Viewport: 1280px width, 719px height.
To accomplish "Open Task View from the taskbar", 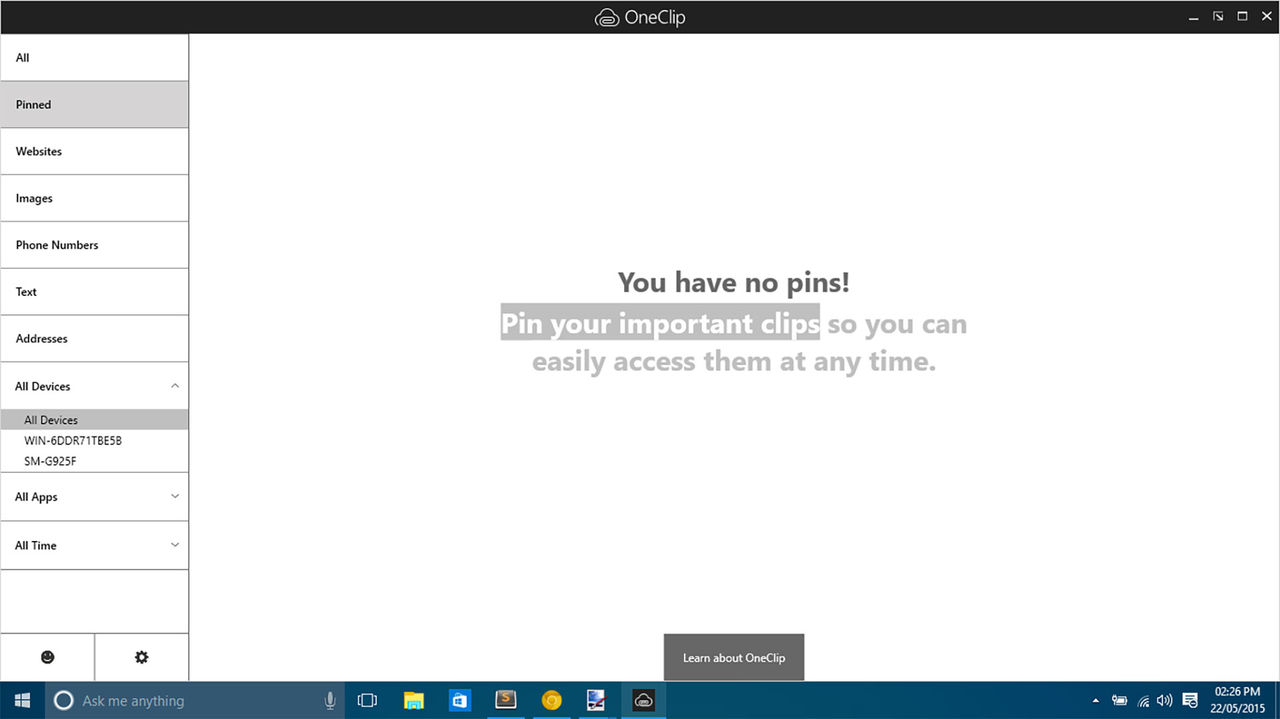I will click(367, 701).
